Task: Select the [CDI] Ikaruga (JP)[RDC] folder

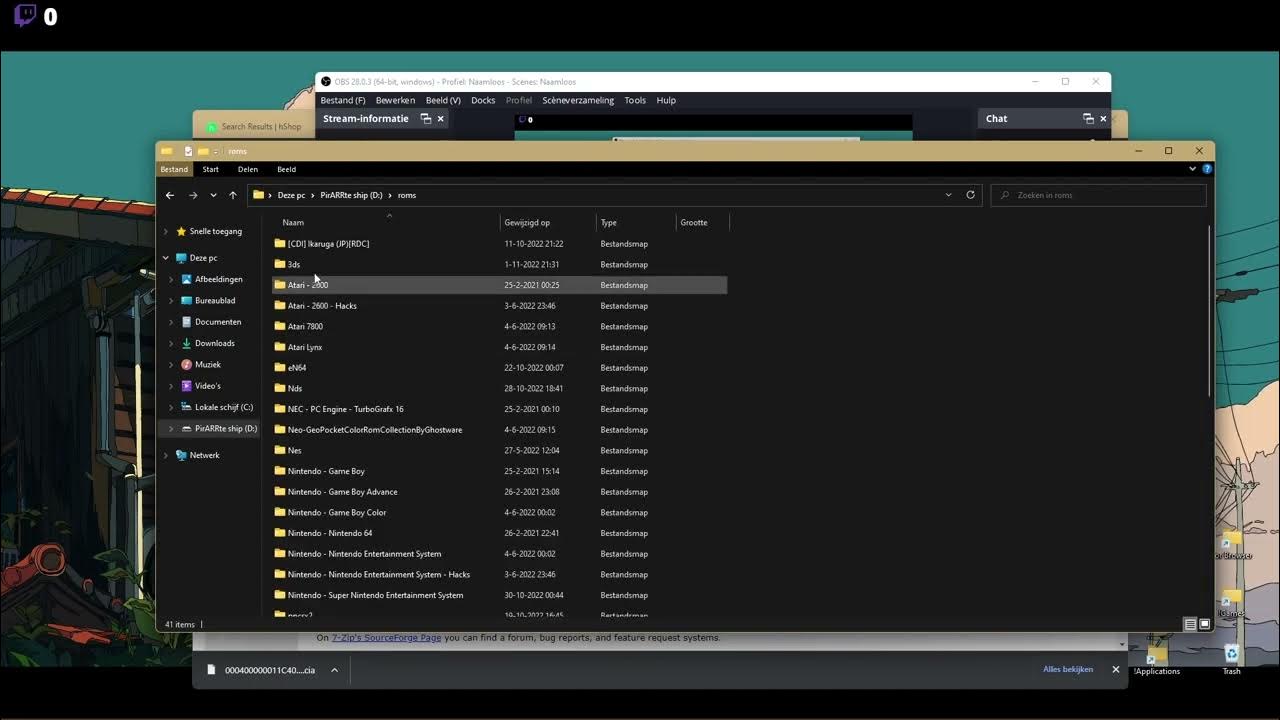Action: (x=328, y=243)
